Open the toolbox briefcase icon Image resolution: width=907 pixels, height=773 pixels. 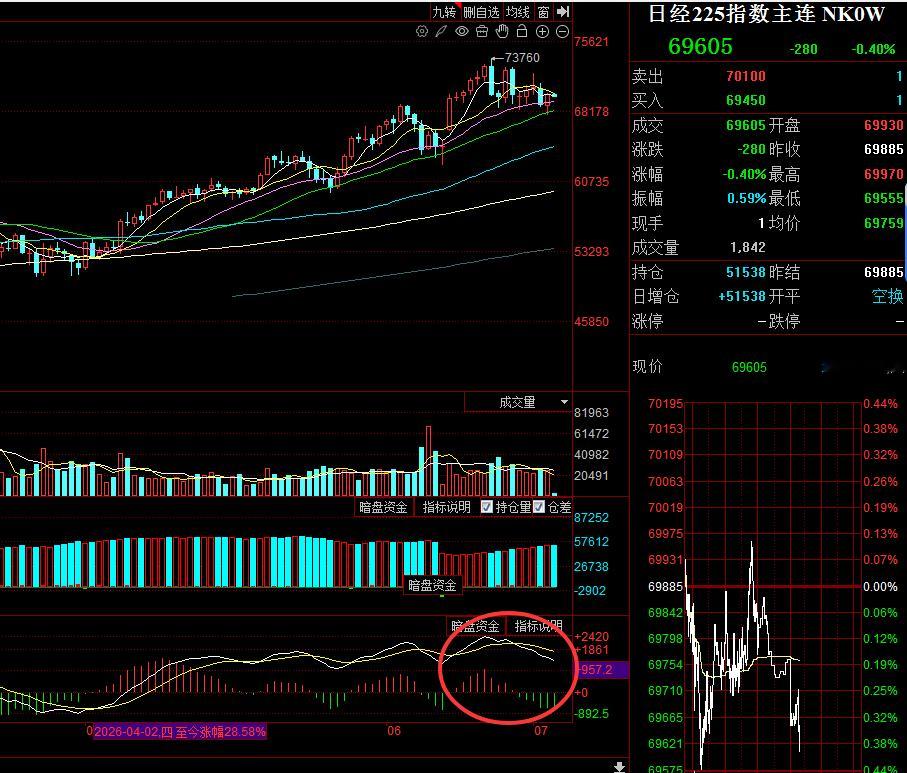[482, 31]
